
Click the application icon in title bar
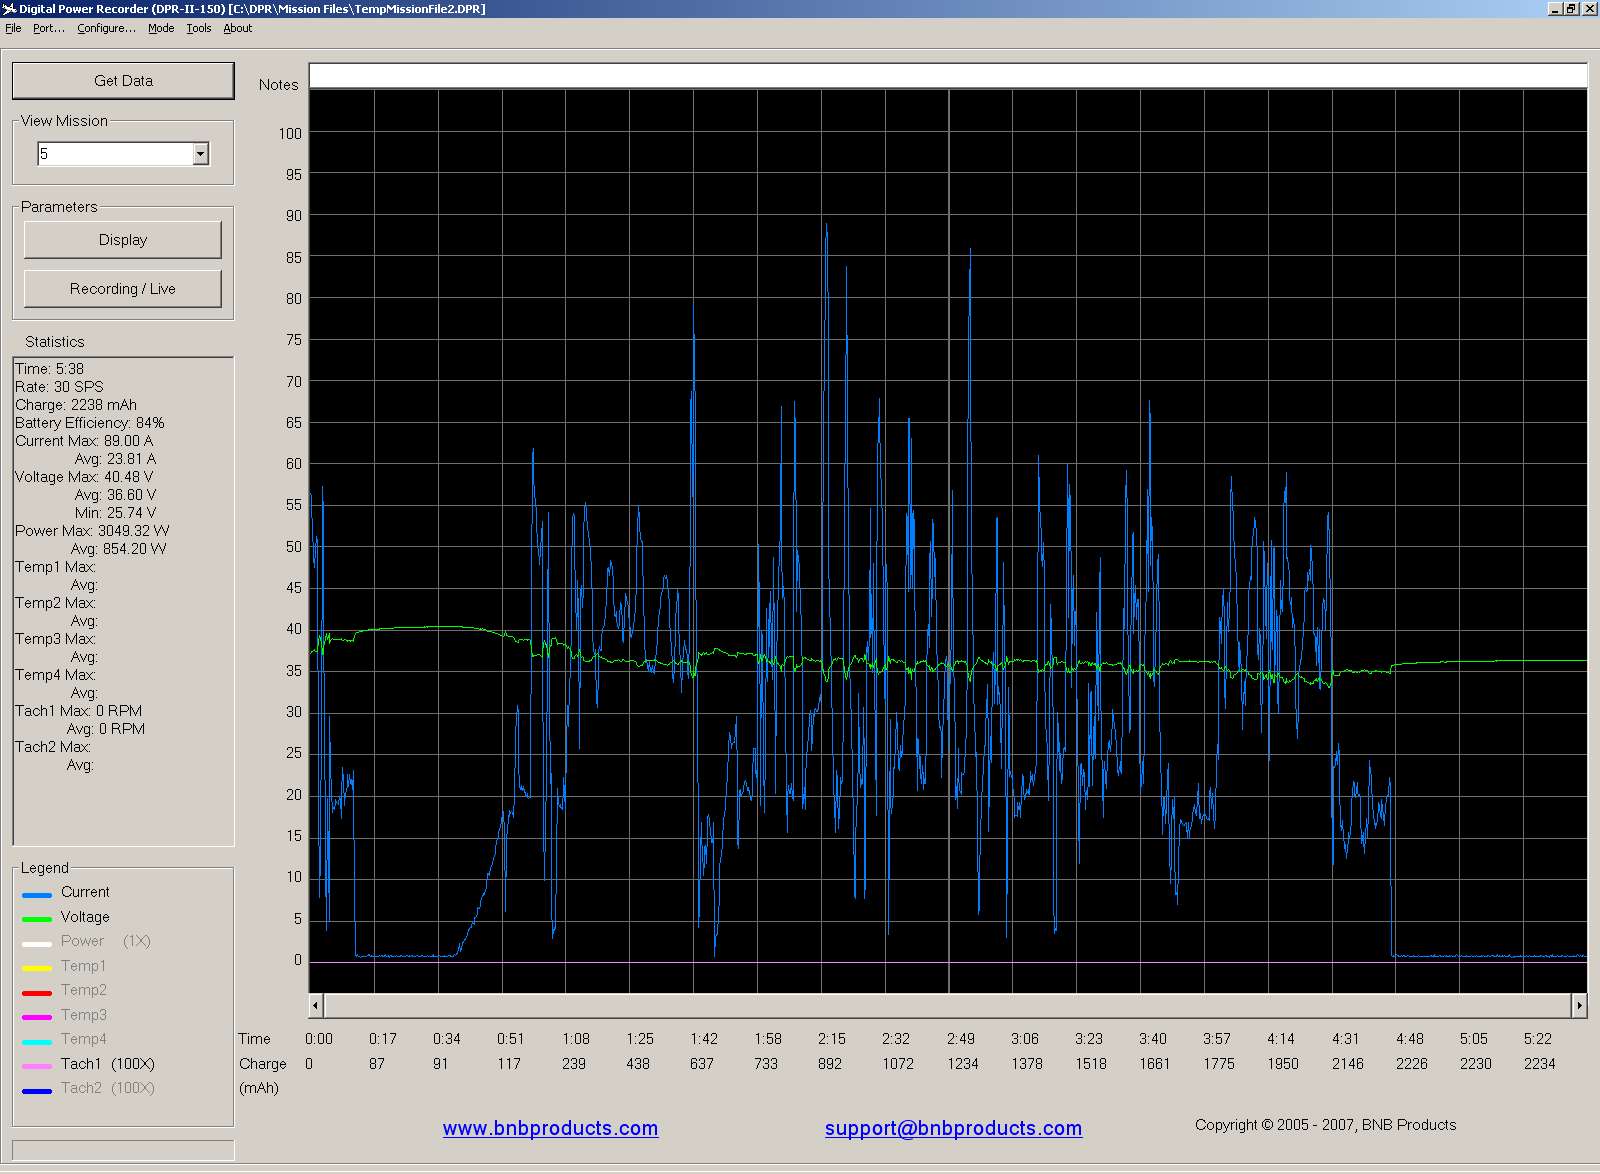click(x=9, y=9)
